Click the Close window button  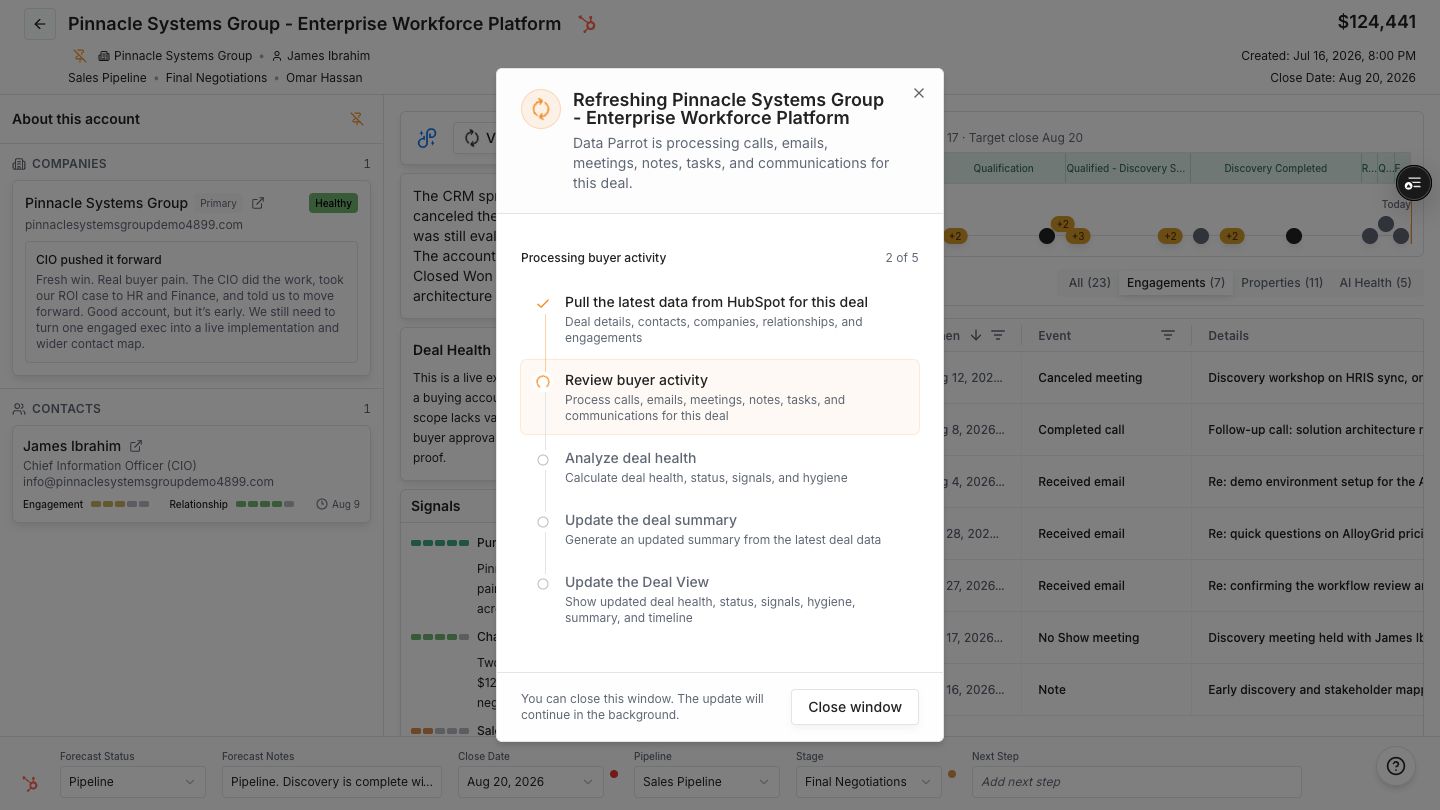[x=855, y=707]
